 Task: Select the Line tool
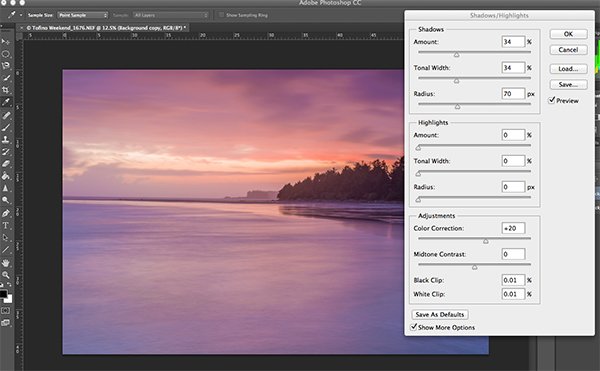[x=5, y=250]
